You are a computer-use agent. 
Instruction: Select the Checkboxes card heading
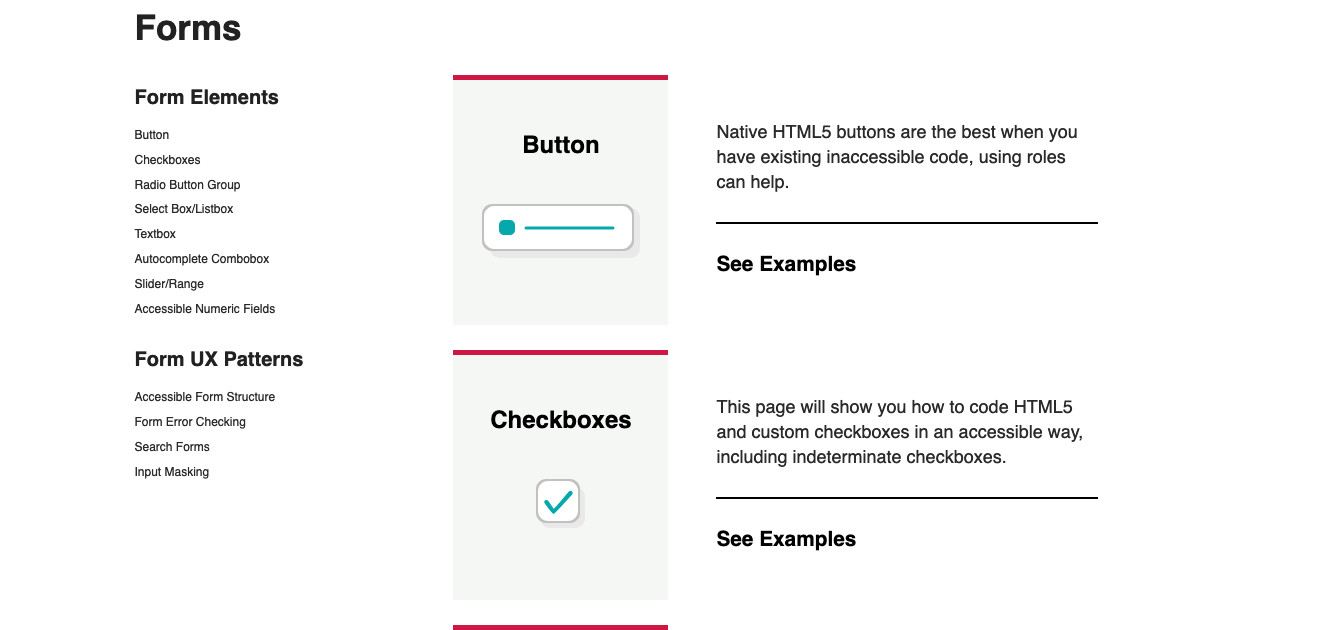(560, 419)
